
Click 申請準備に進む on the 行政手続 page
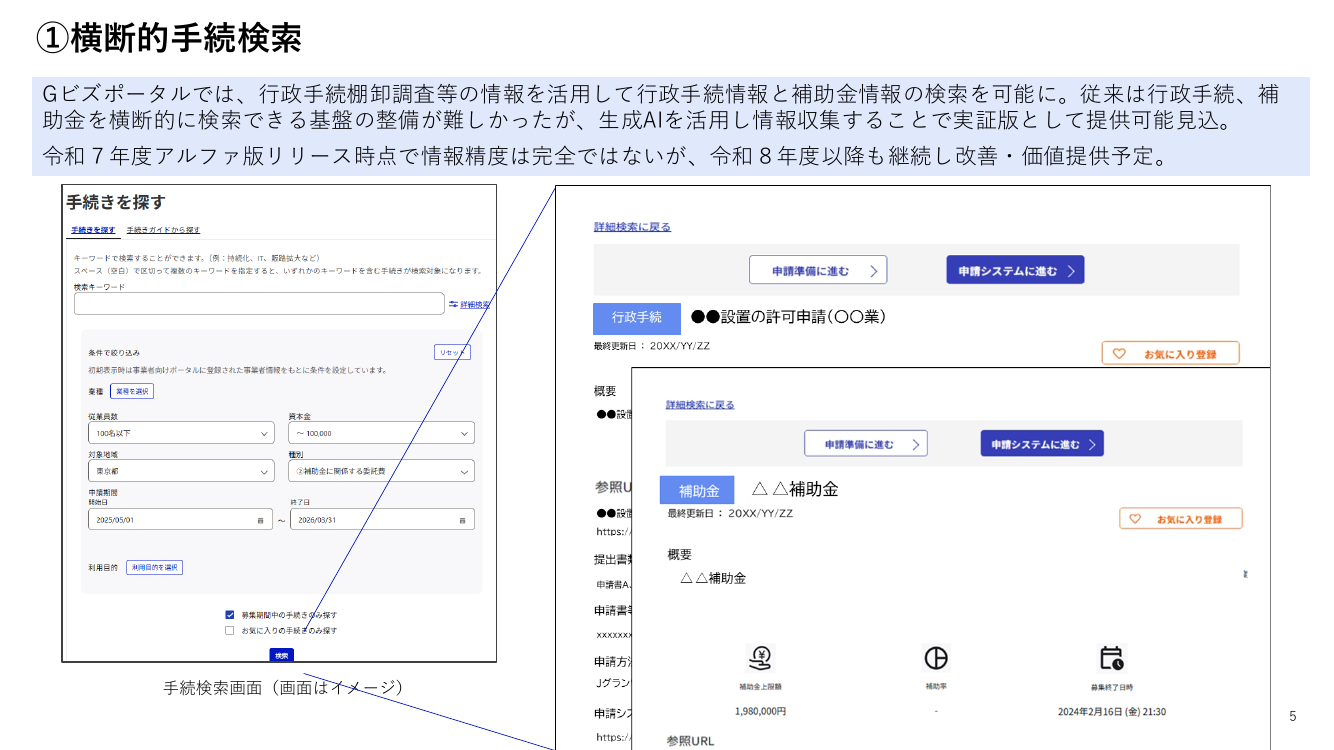pyautogui.click(x=818, y=270)
